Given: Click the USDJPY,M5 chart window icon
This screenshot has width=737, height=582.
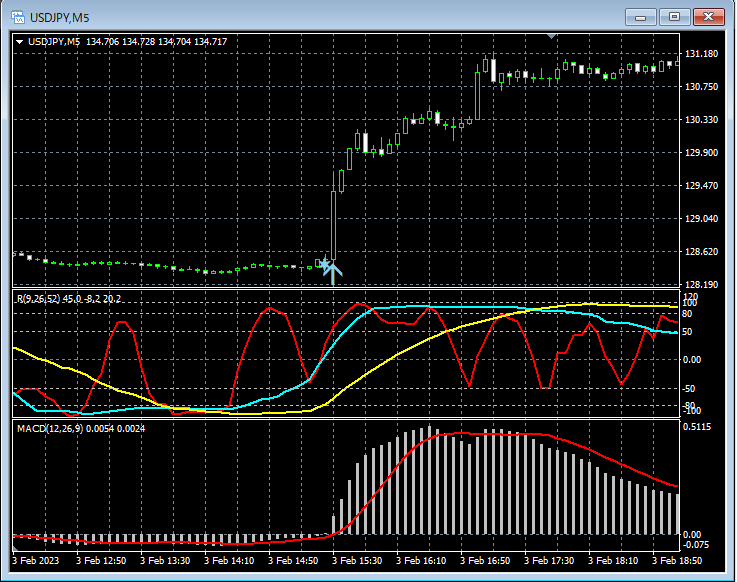Looking at the screenshot, I should (18, 17).
